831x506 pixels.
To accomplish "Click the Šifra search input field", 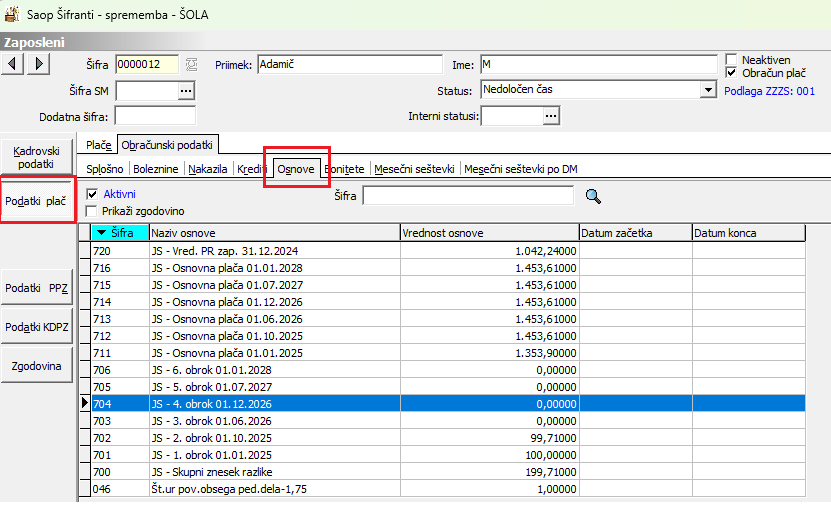I will (467, 197).
